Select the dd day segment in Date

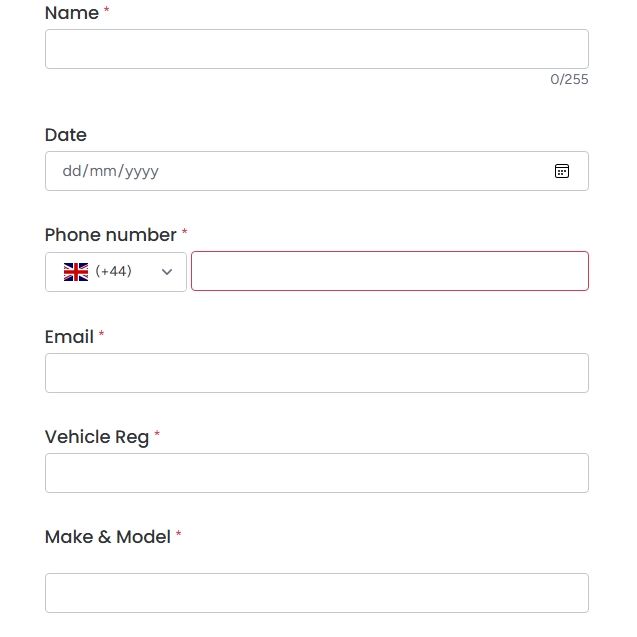72,171
